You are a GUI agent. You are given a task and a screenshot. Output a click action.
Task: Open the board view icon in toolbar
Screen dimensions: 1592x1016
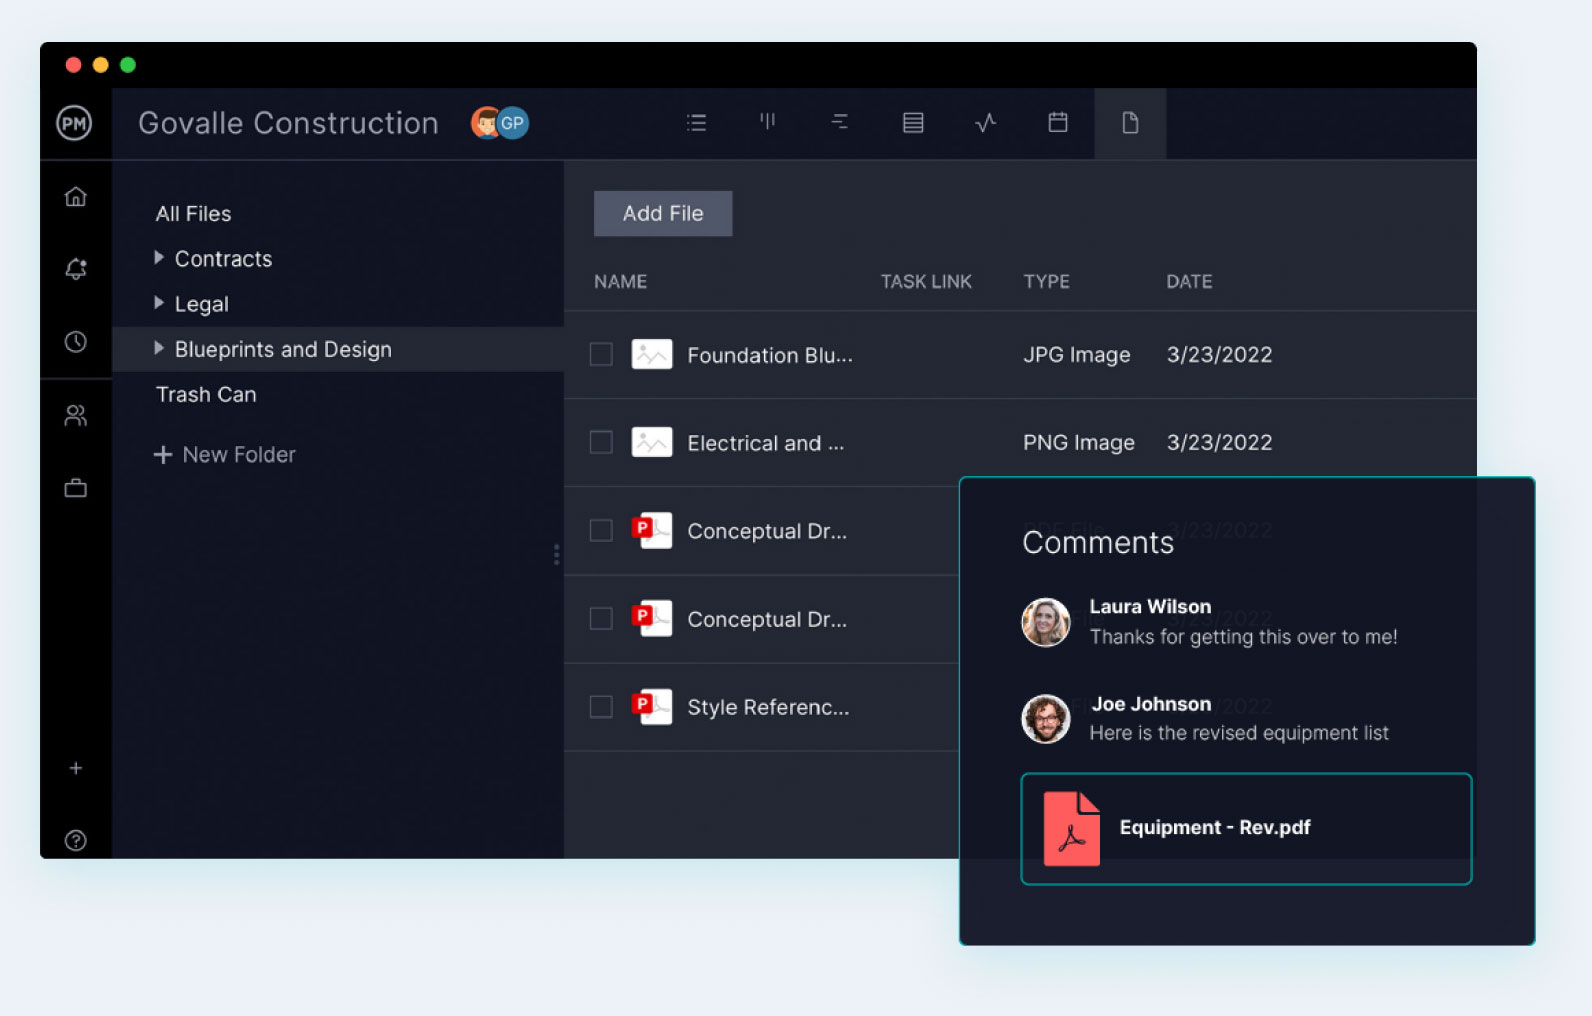click(767, 123)
